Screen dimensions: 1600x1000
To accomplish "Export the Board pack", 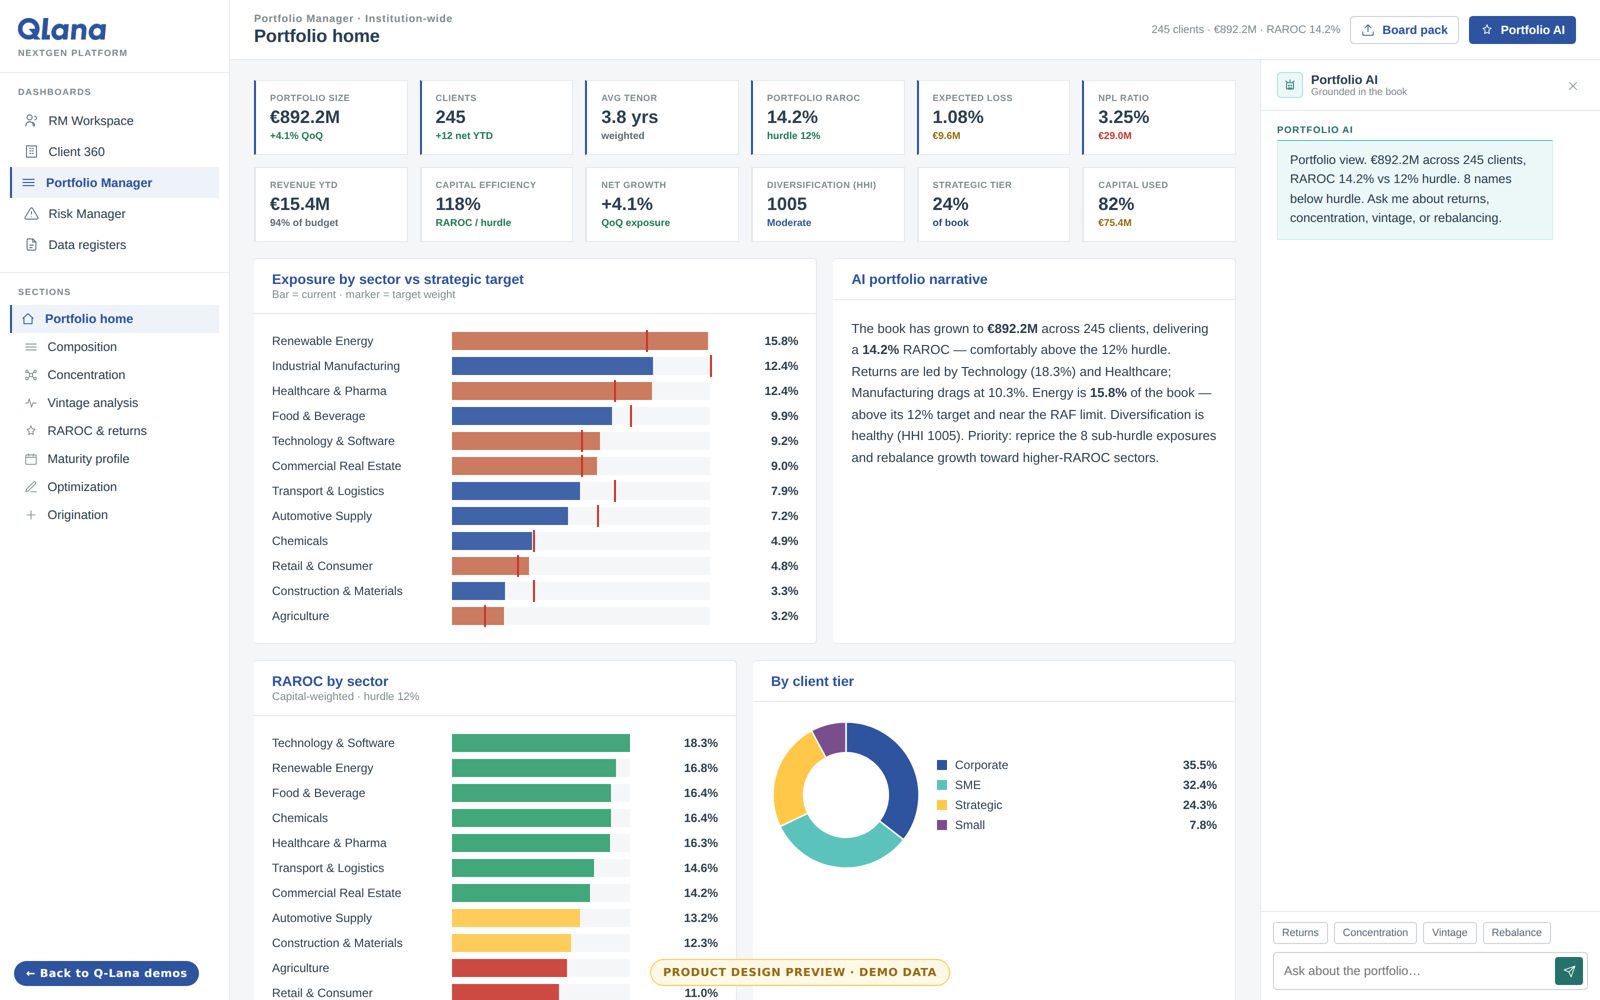I will (x=1404, y=30).
